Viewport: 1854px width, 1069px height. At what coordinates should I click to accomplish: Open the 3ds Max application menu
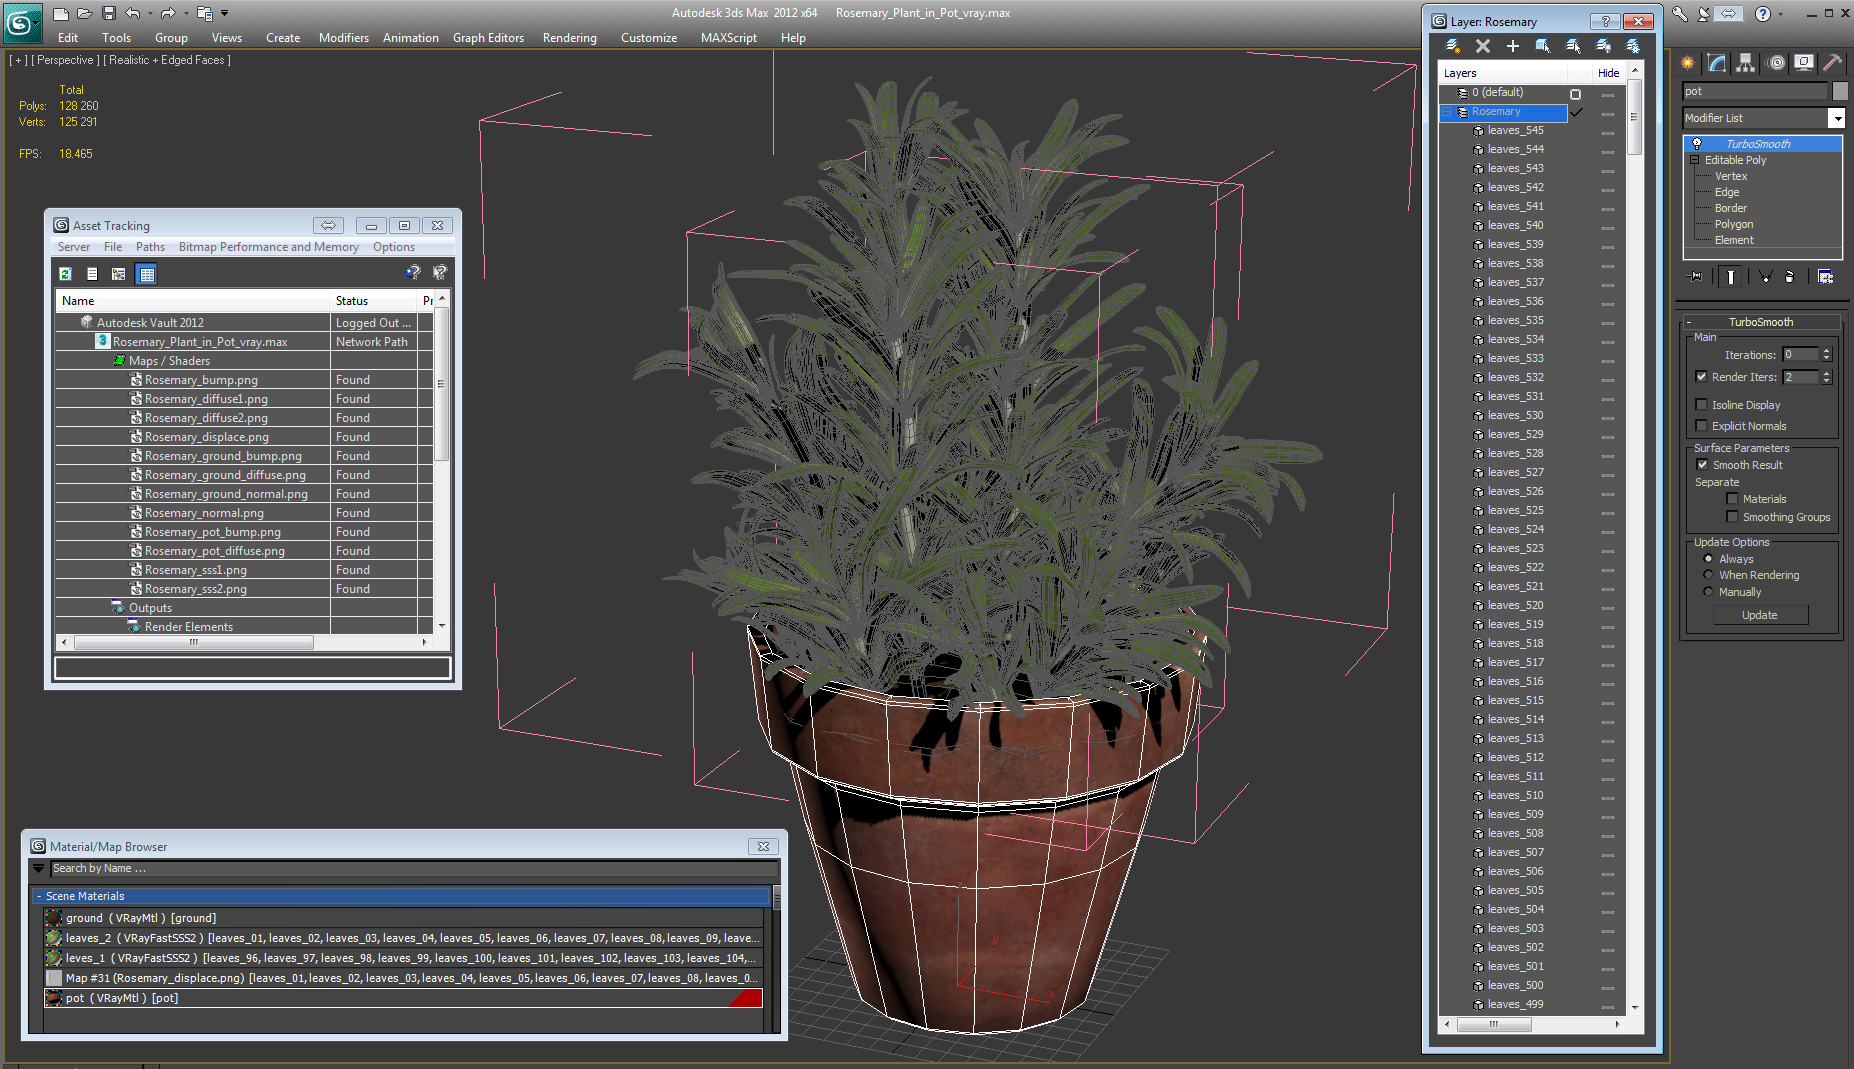(x=21, y=23)
